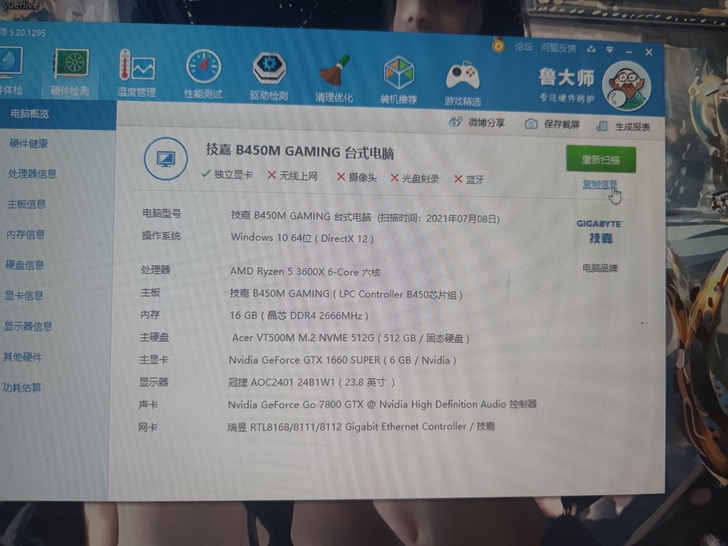728x546 pixels.
Task: Click Windows 10 64位 operating system text
Action: pyautogui.click(x=302, y=238)
